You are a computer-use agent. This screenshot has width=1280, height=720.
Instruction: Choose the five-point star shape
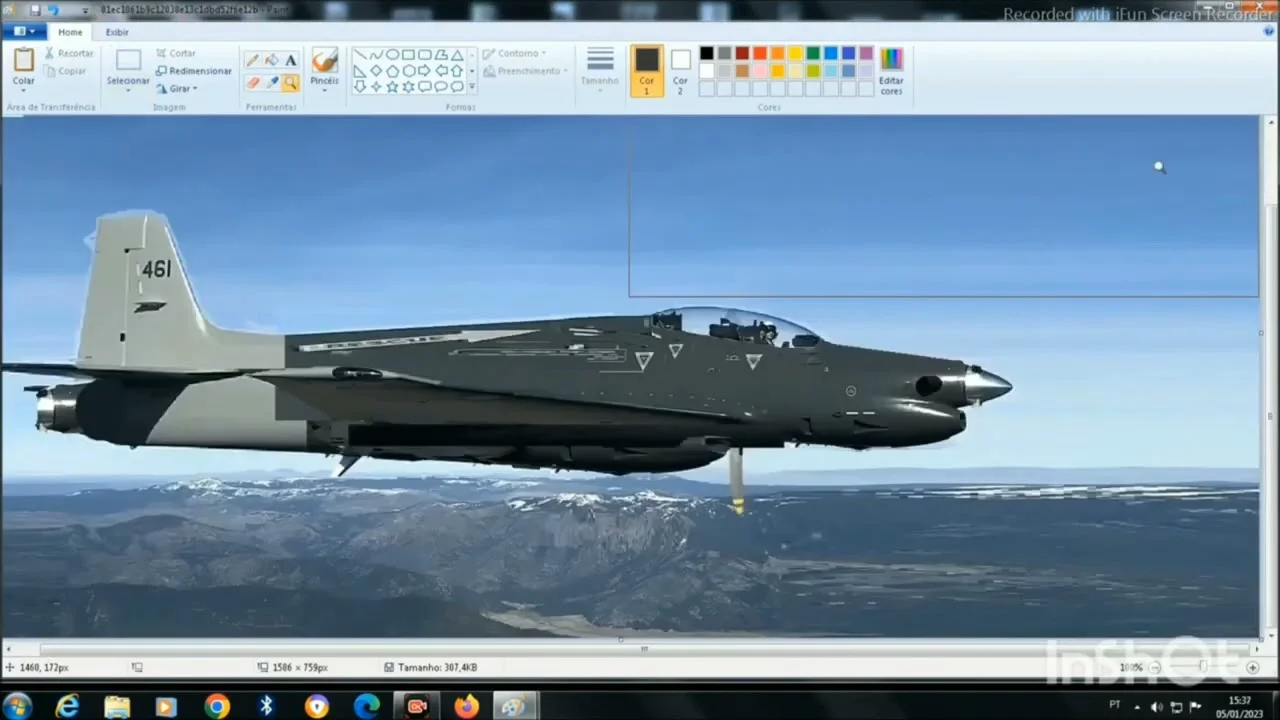392,87
